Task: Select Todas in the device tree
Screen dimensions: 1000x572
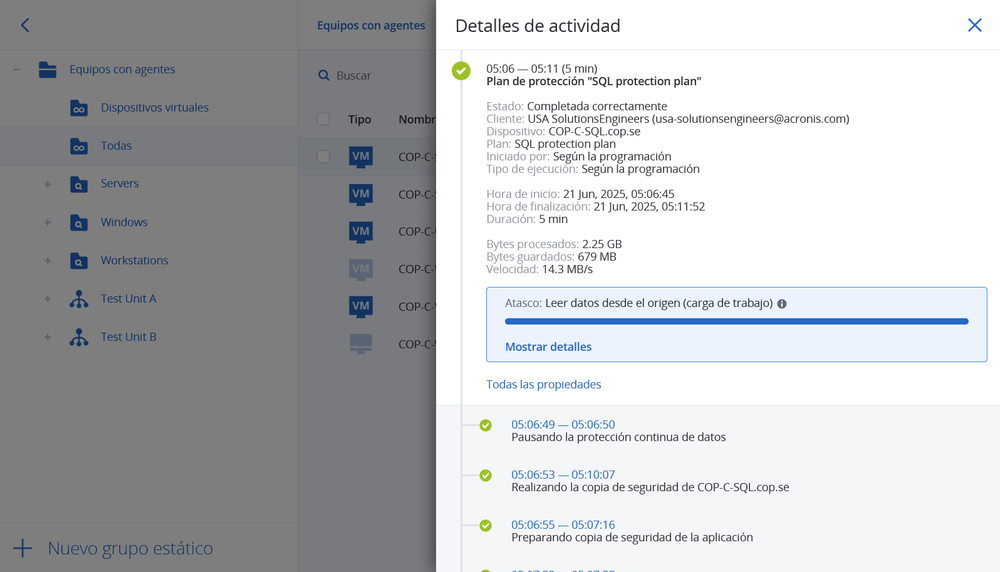Action: pyautogui.click(x=116, y=146)
